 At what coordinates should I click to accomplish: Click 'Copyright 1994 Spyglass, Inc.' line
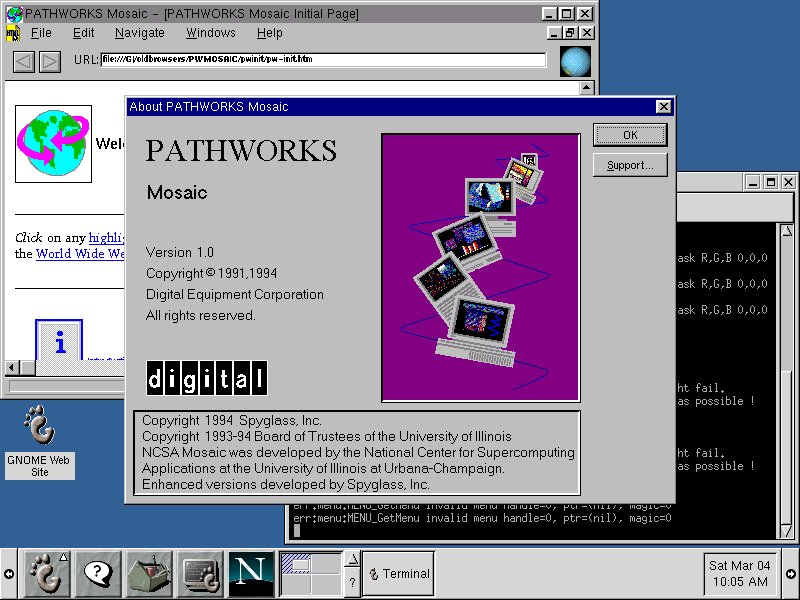pyautogui.click(x=232, y=421)
